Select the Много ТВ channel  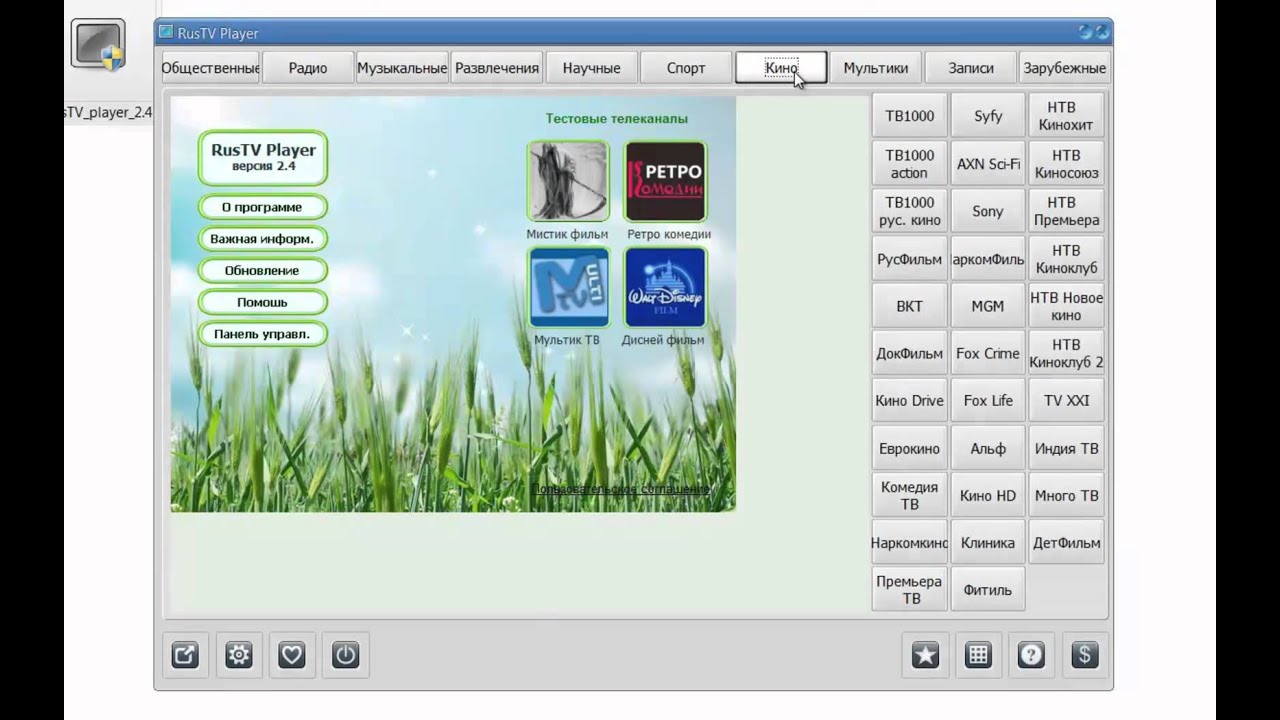click(x=1067, y=495)
